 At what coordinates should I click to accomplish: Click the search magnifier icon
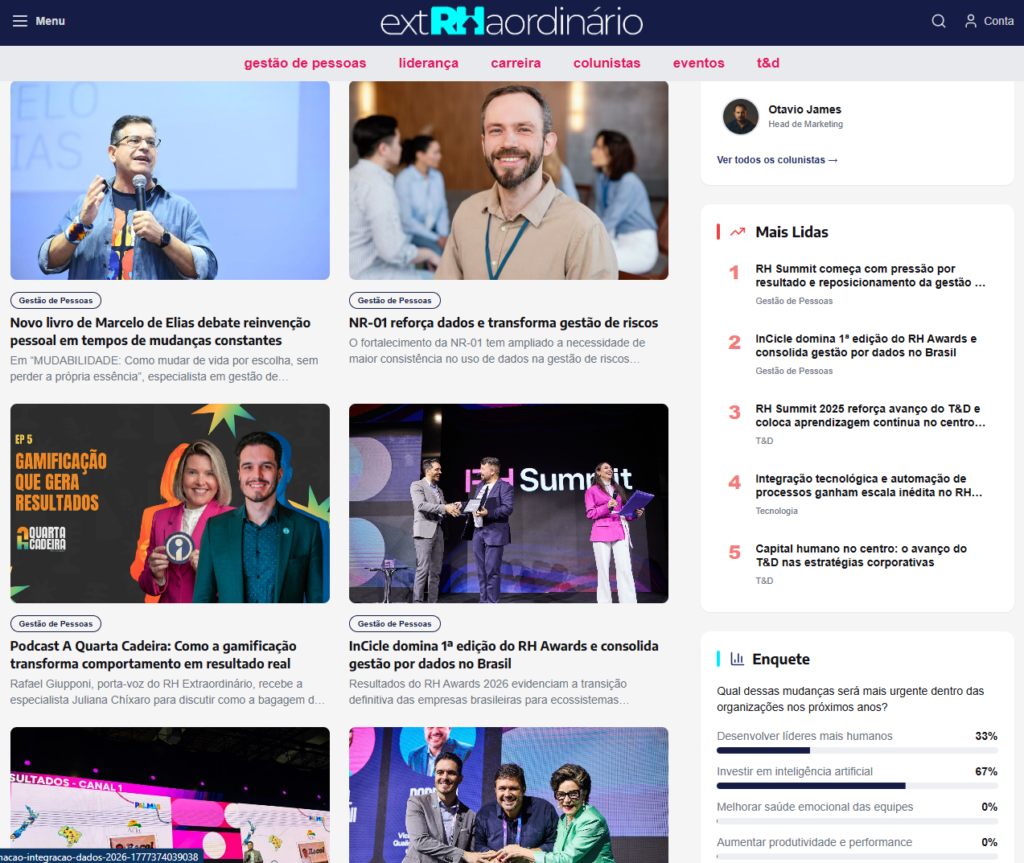(x=938, y=21)
